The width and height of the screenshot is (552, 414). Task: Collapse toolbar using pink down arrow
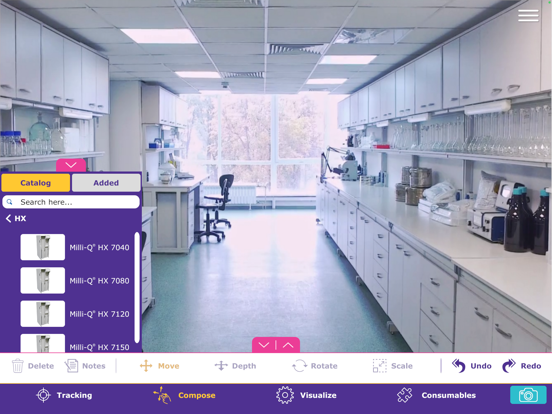(264, 345)
